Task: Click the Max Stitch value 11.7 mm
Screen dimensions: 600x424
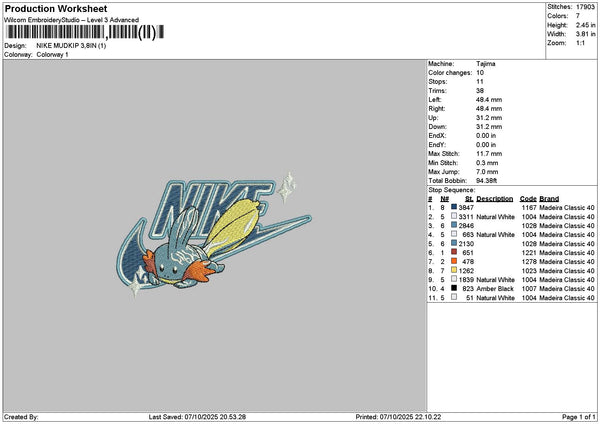Action: (x=489, y=153)
